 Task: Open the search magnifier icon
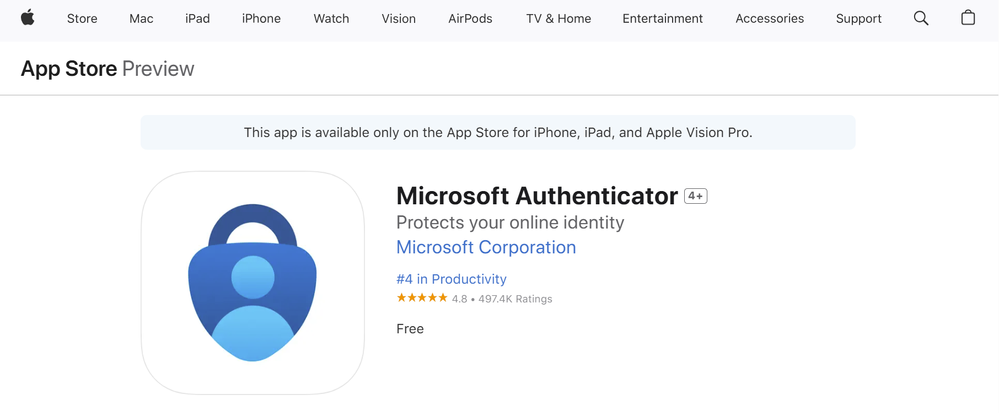[x=921, y=18]
